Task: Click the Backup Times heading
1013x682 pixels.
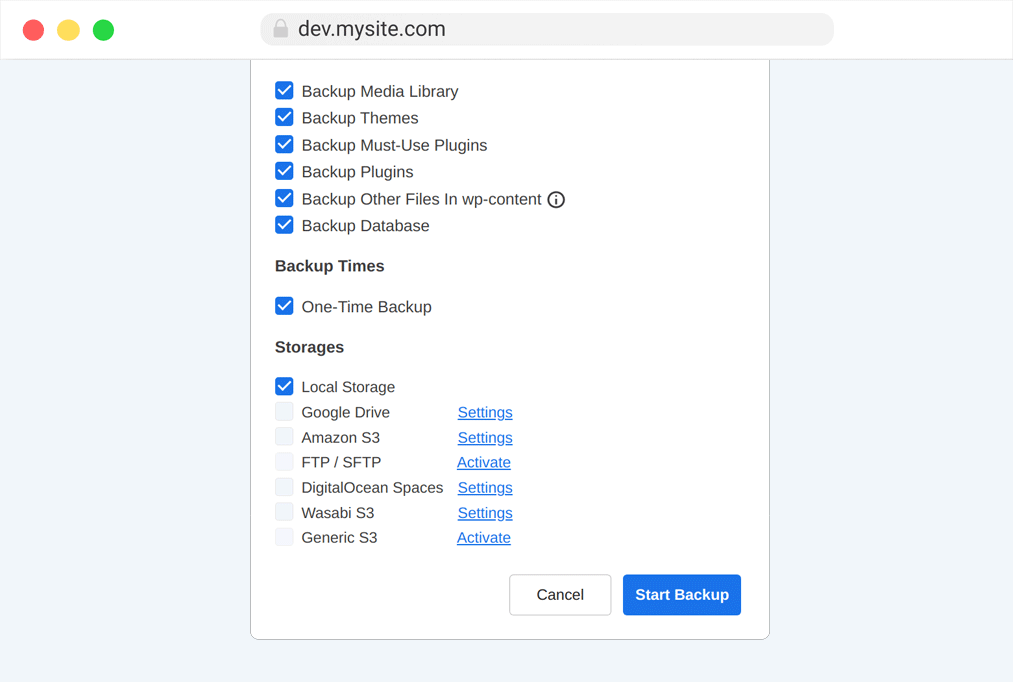Action: [329, 266]
